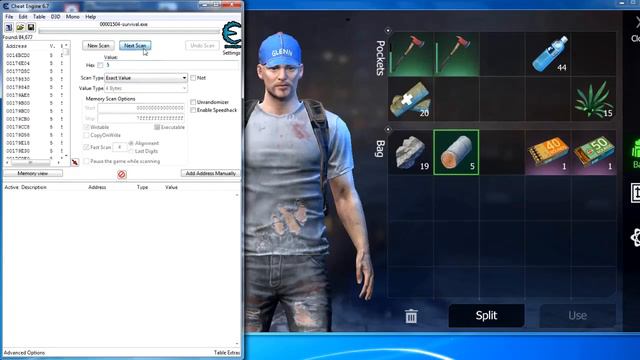Click the Pockets section collapse dot
Viewport: 640px width, 360px height.
[x=388, y=31]
